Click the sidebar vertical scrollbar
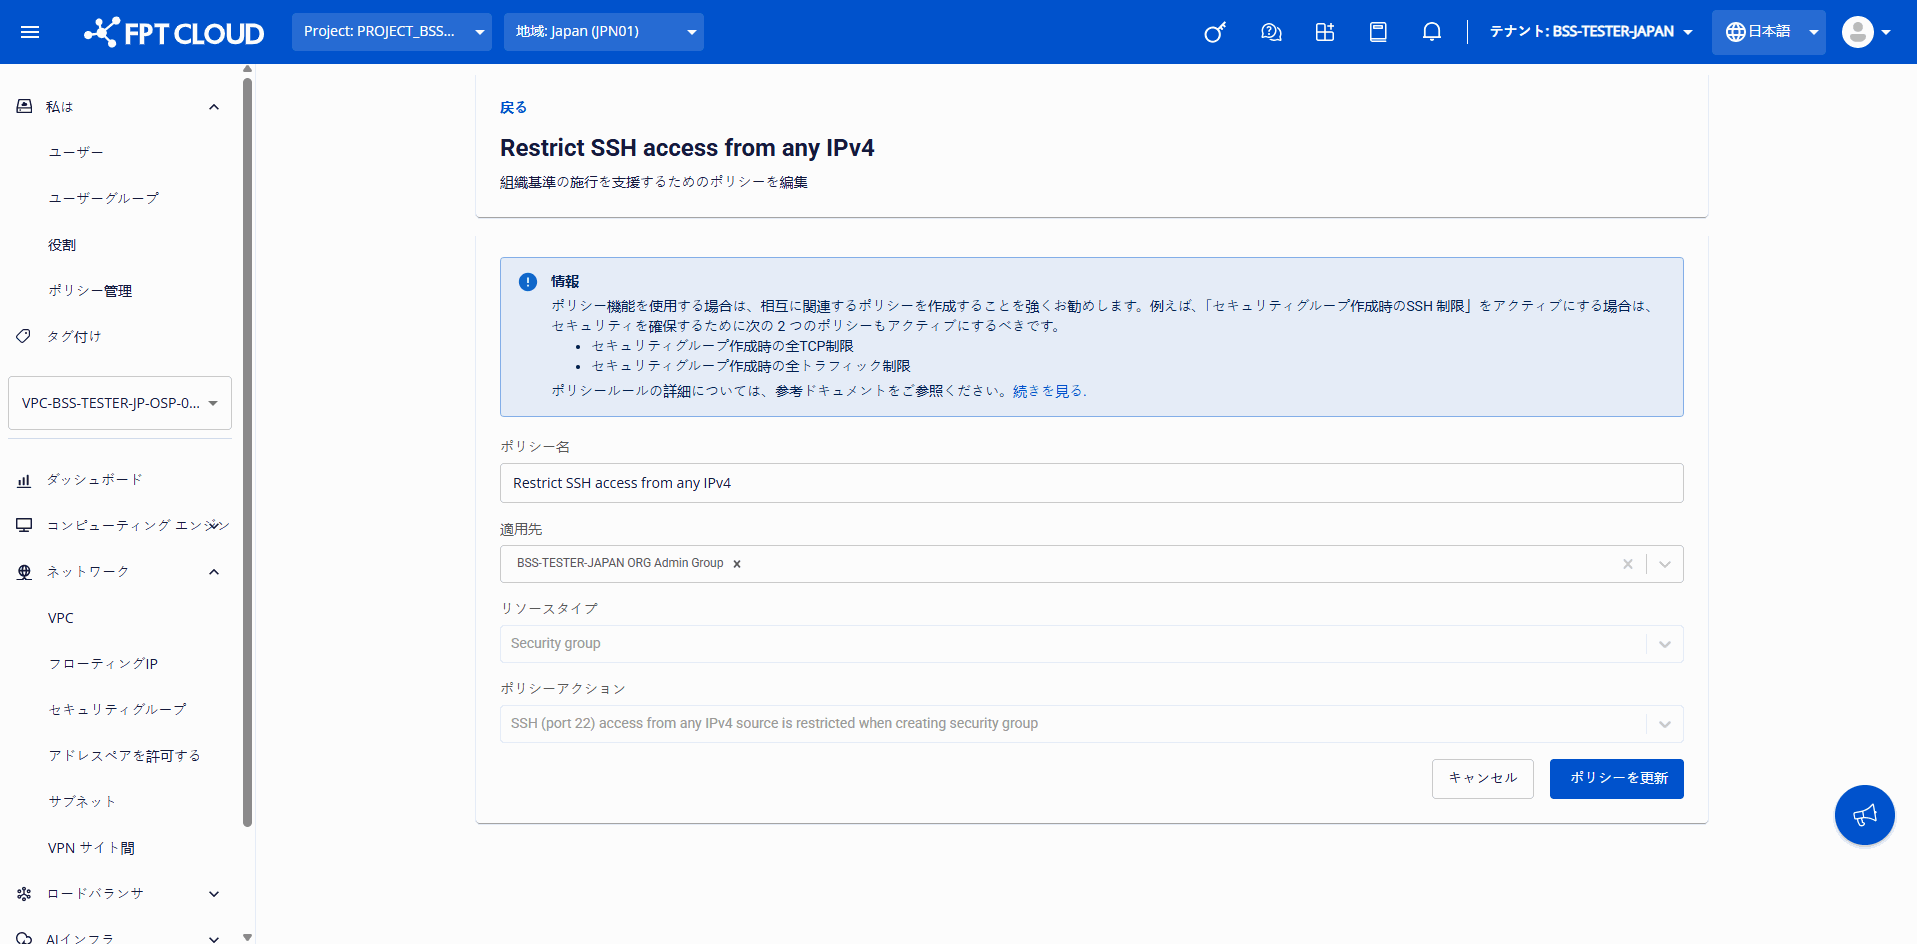 coord(247,452)
